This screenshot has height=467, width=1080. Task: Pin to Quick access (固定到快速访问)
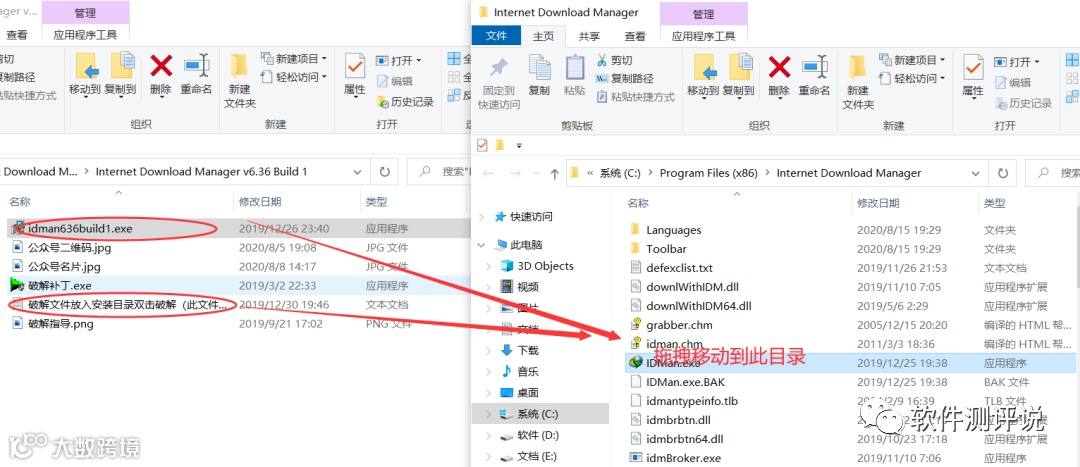pos(499,82)
